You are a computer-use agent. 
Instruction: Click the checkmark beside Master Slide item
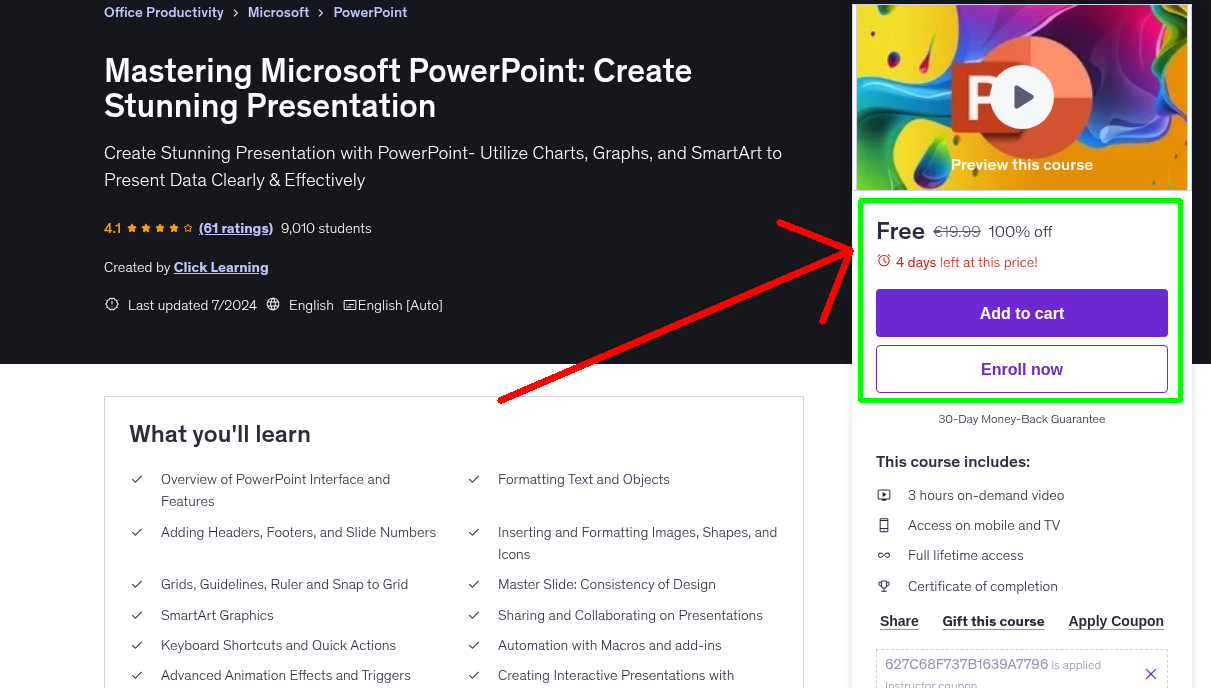coord(473,584)
